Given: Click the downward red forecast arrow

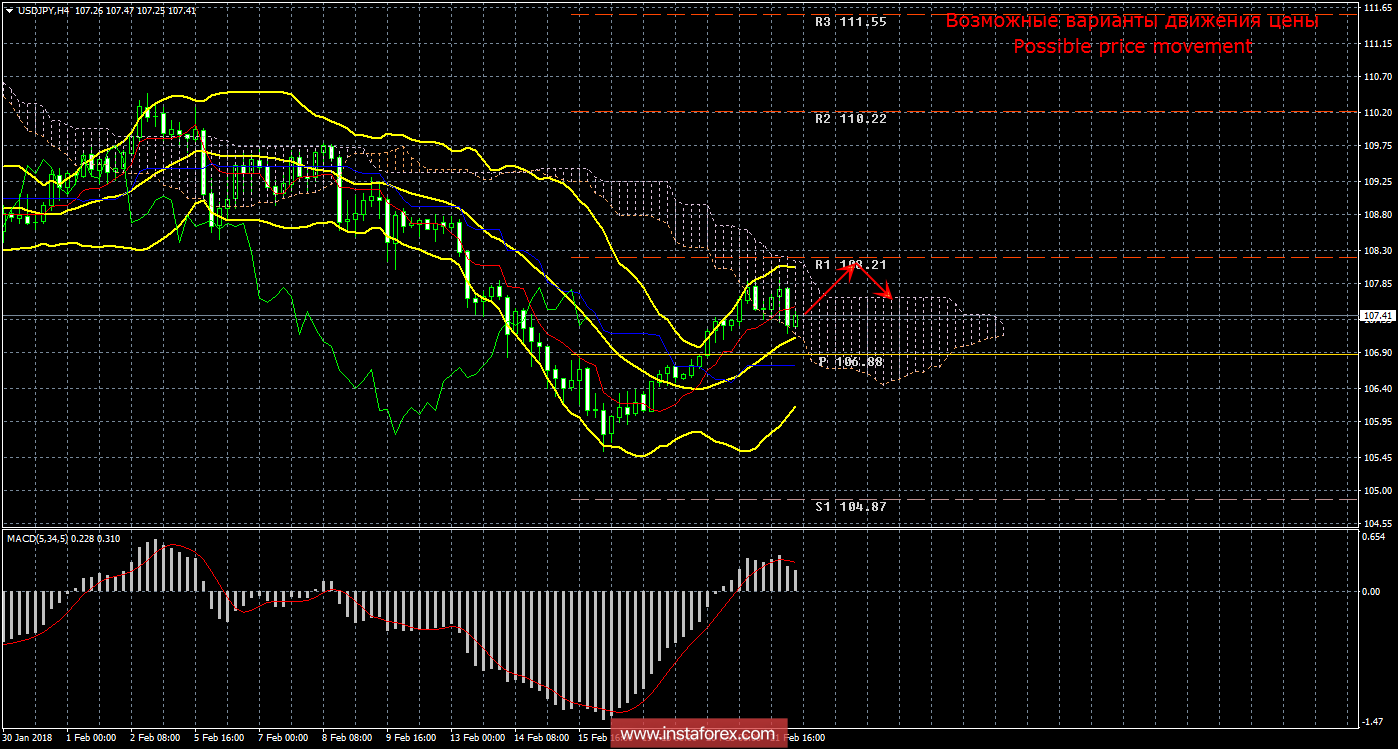Looking at the screenshot, I should pyautogui.click(x=875, y=281).
